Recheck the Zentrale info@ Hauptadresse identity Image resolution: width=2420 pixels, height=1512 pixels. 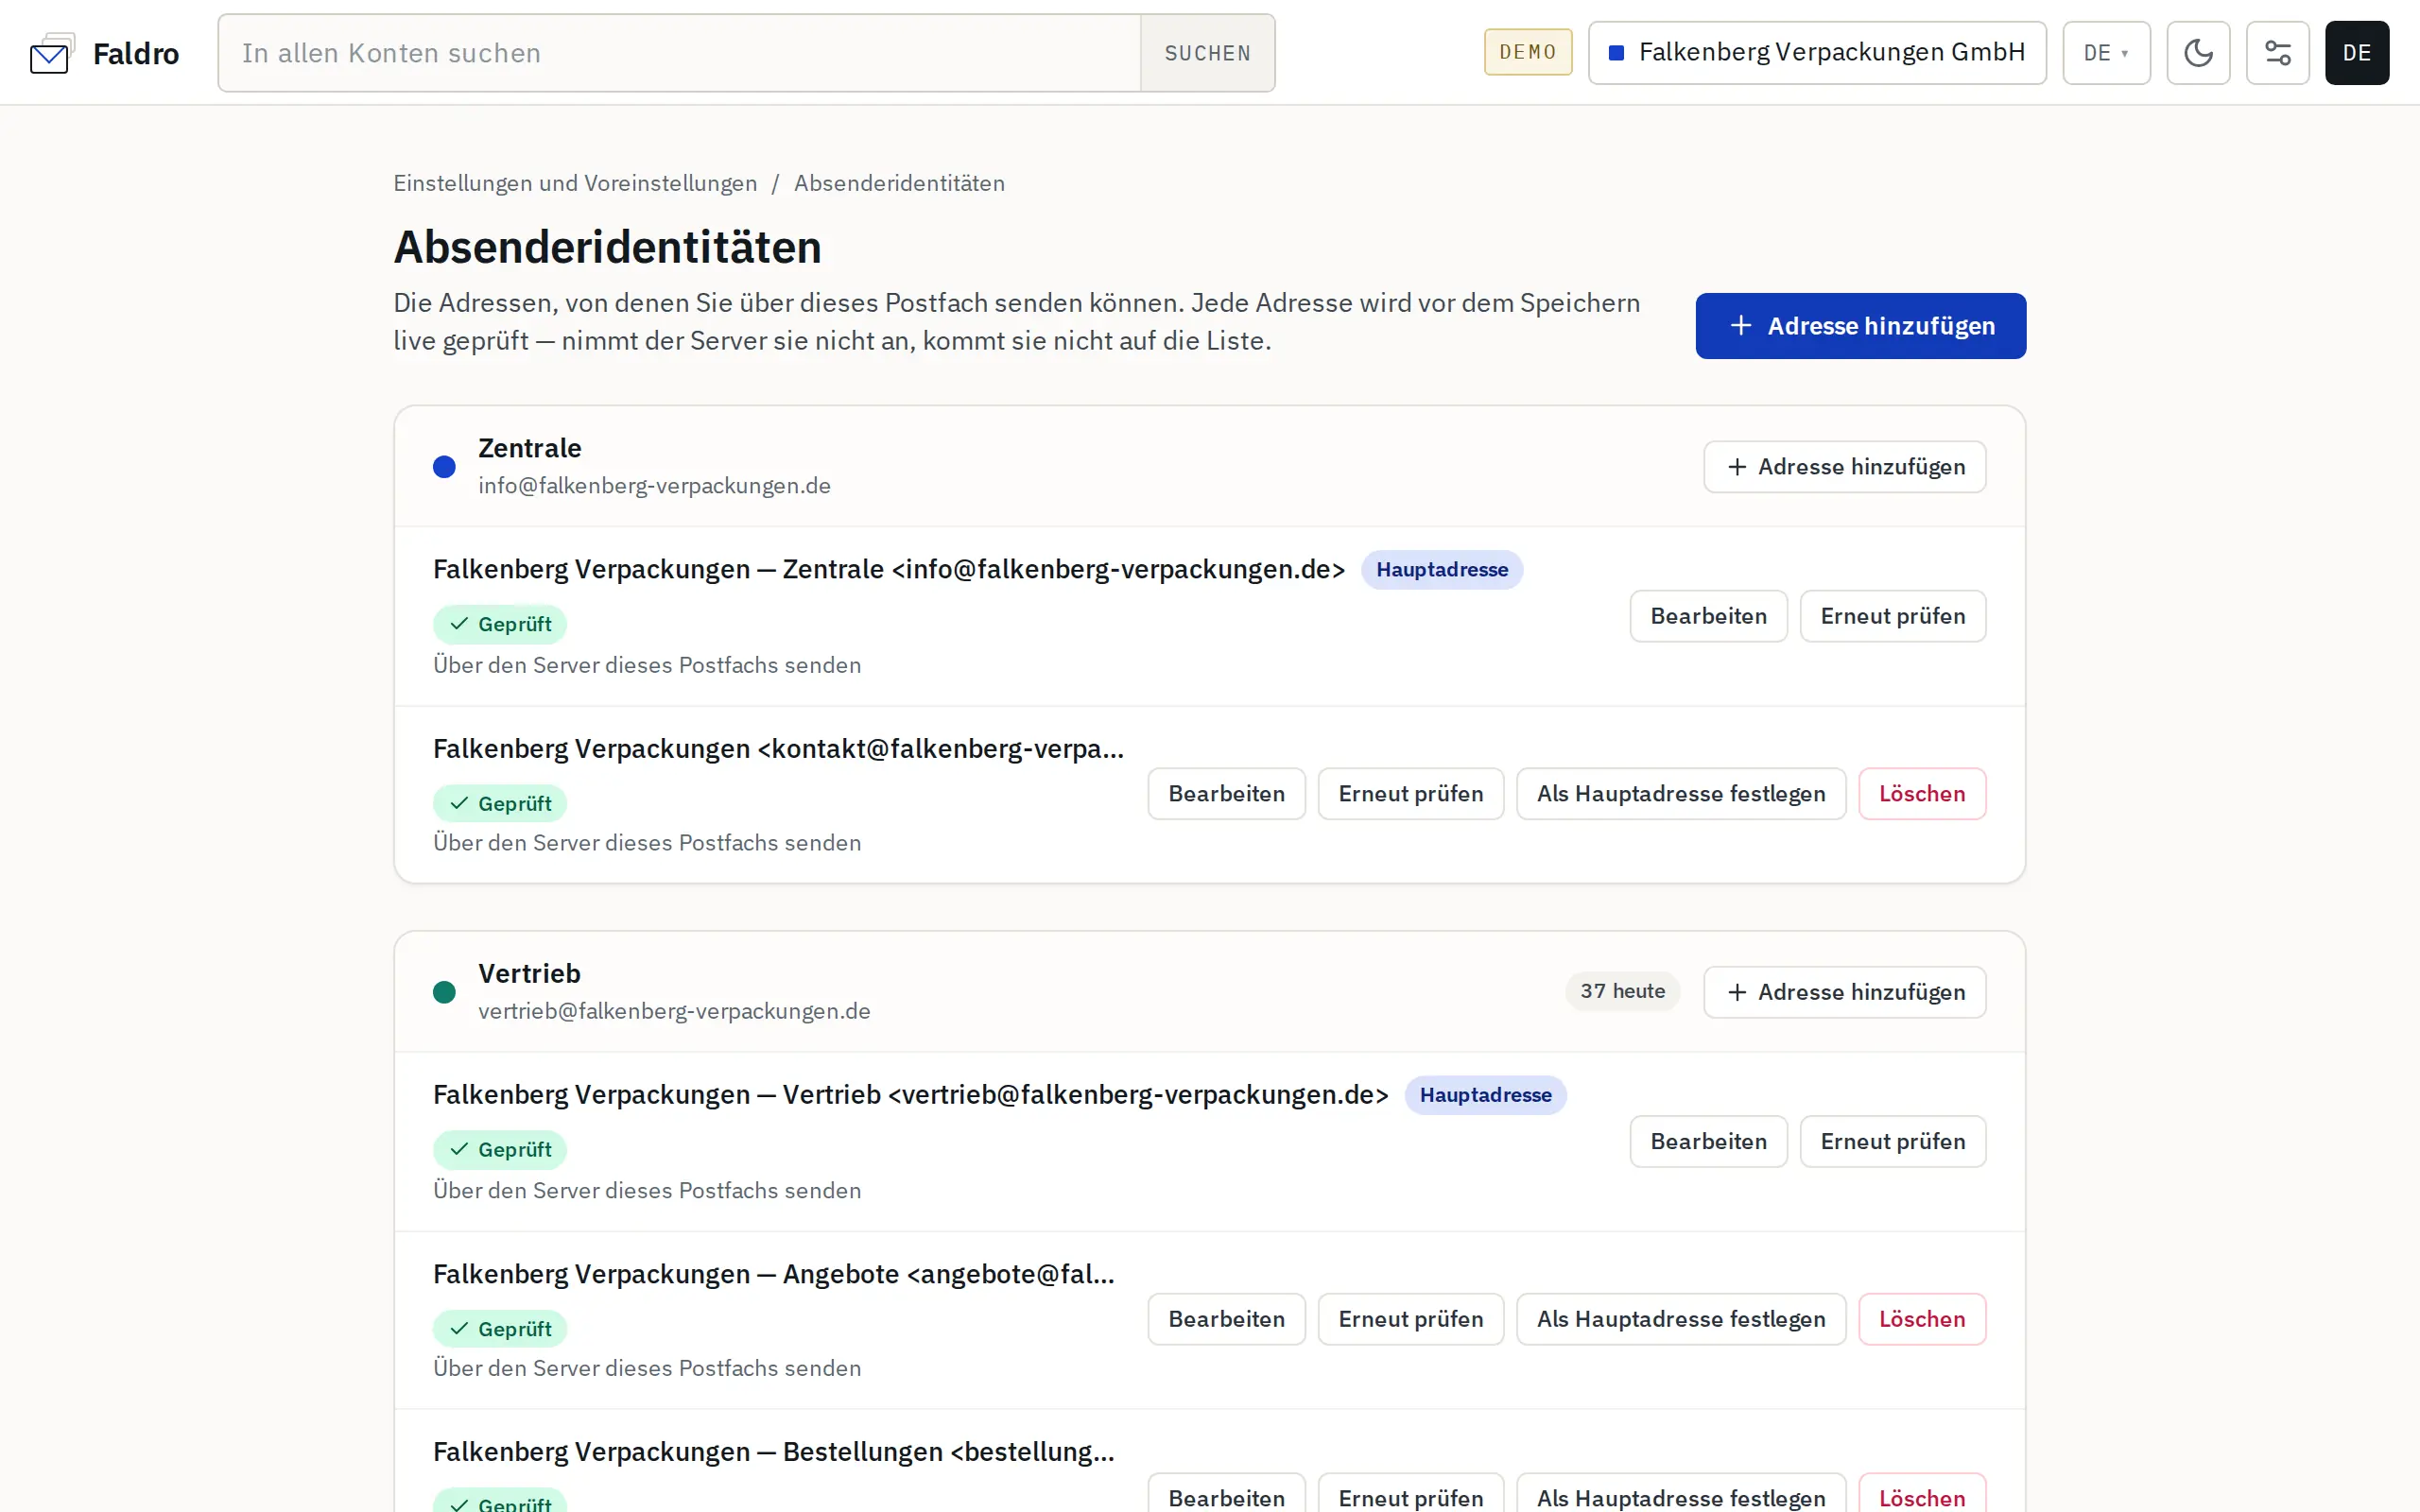pyautogui.click(x=1892, y=616)
